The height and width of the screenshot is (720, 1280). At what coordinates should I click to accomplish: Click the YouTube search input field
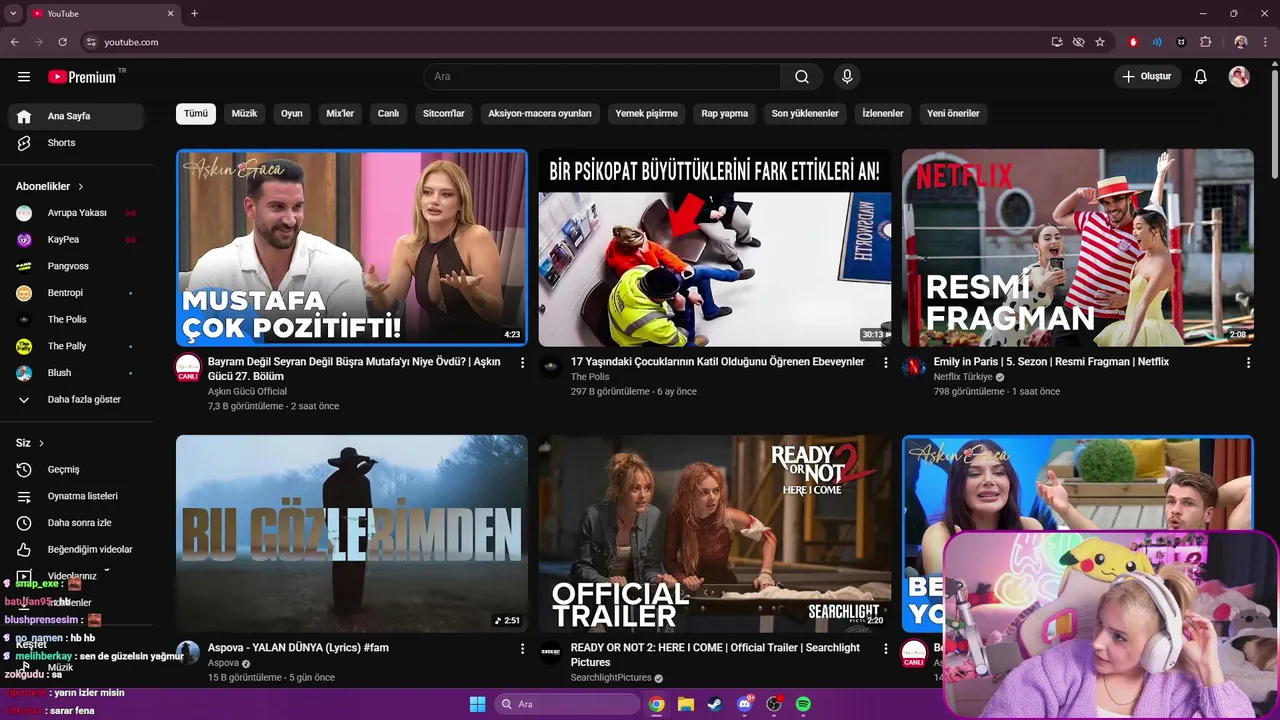pyautogui.click(x=602, y=77)
